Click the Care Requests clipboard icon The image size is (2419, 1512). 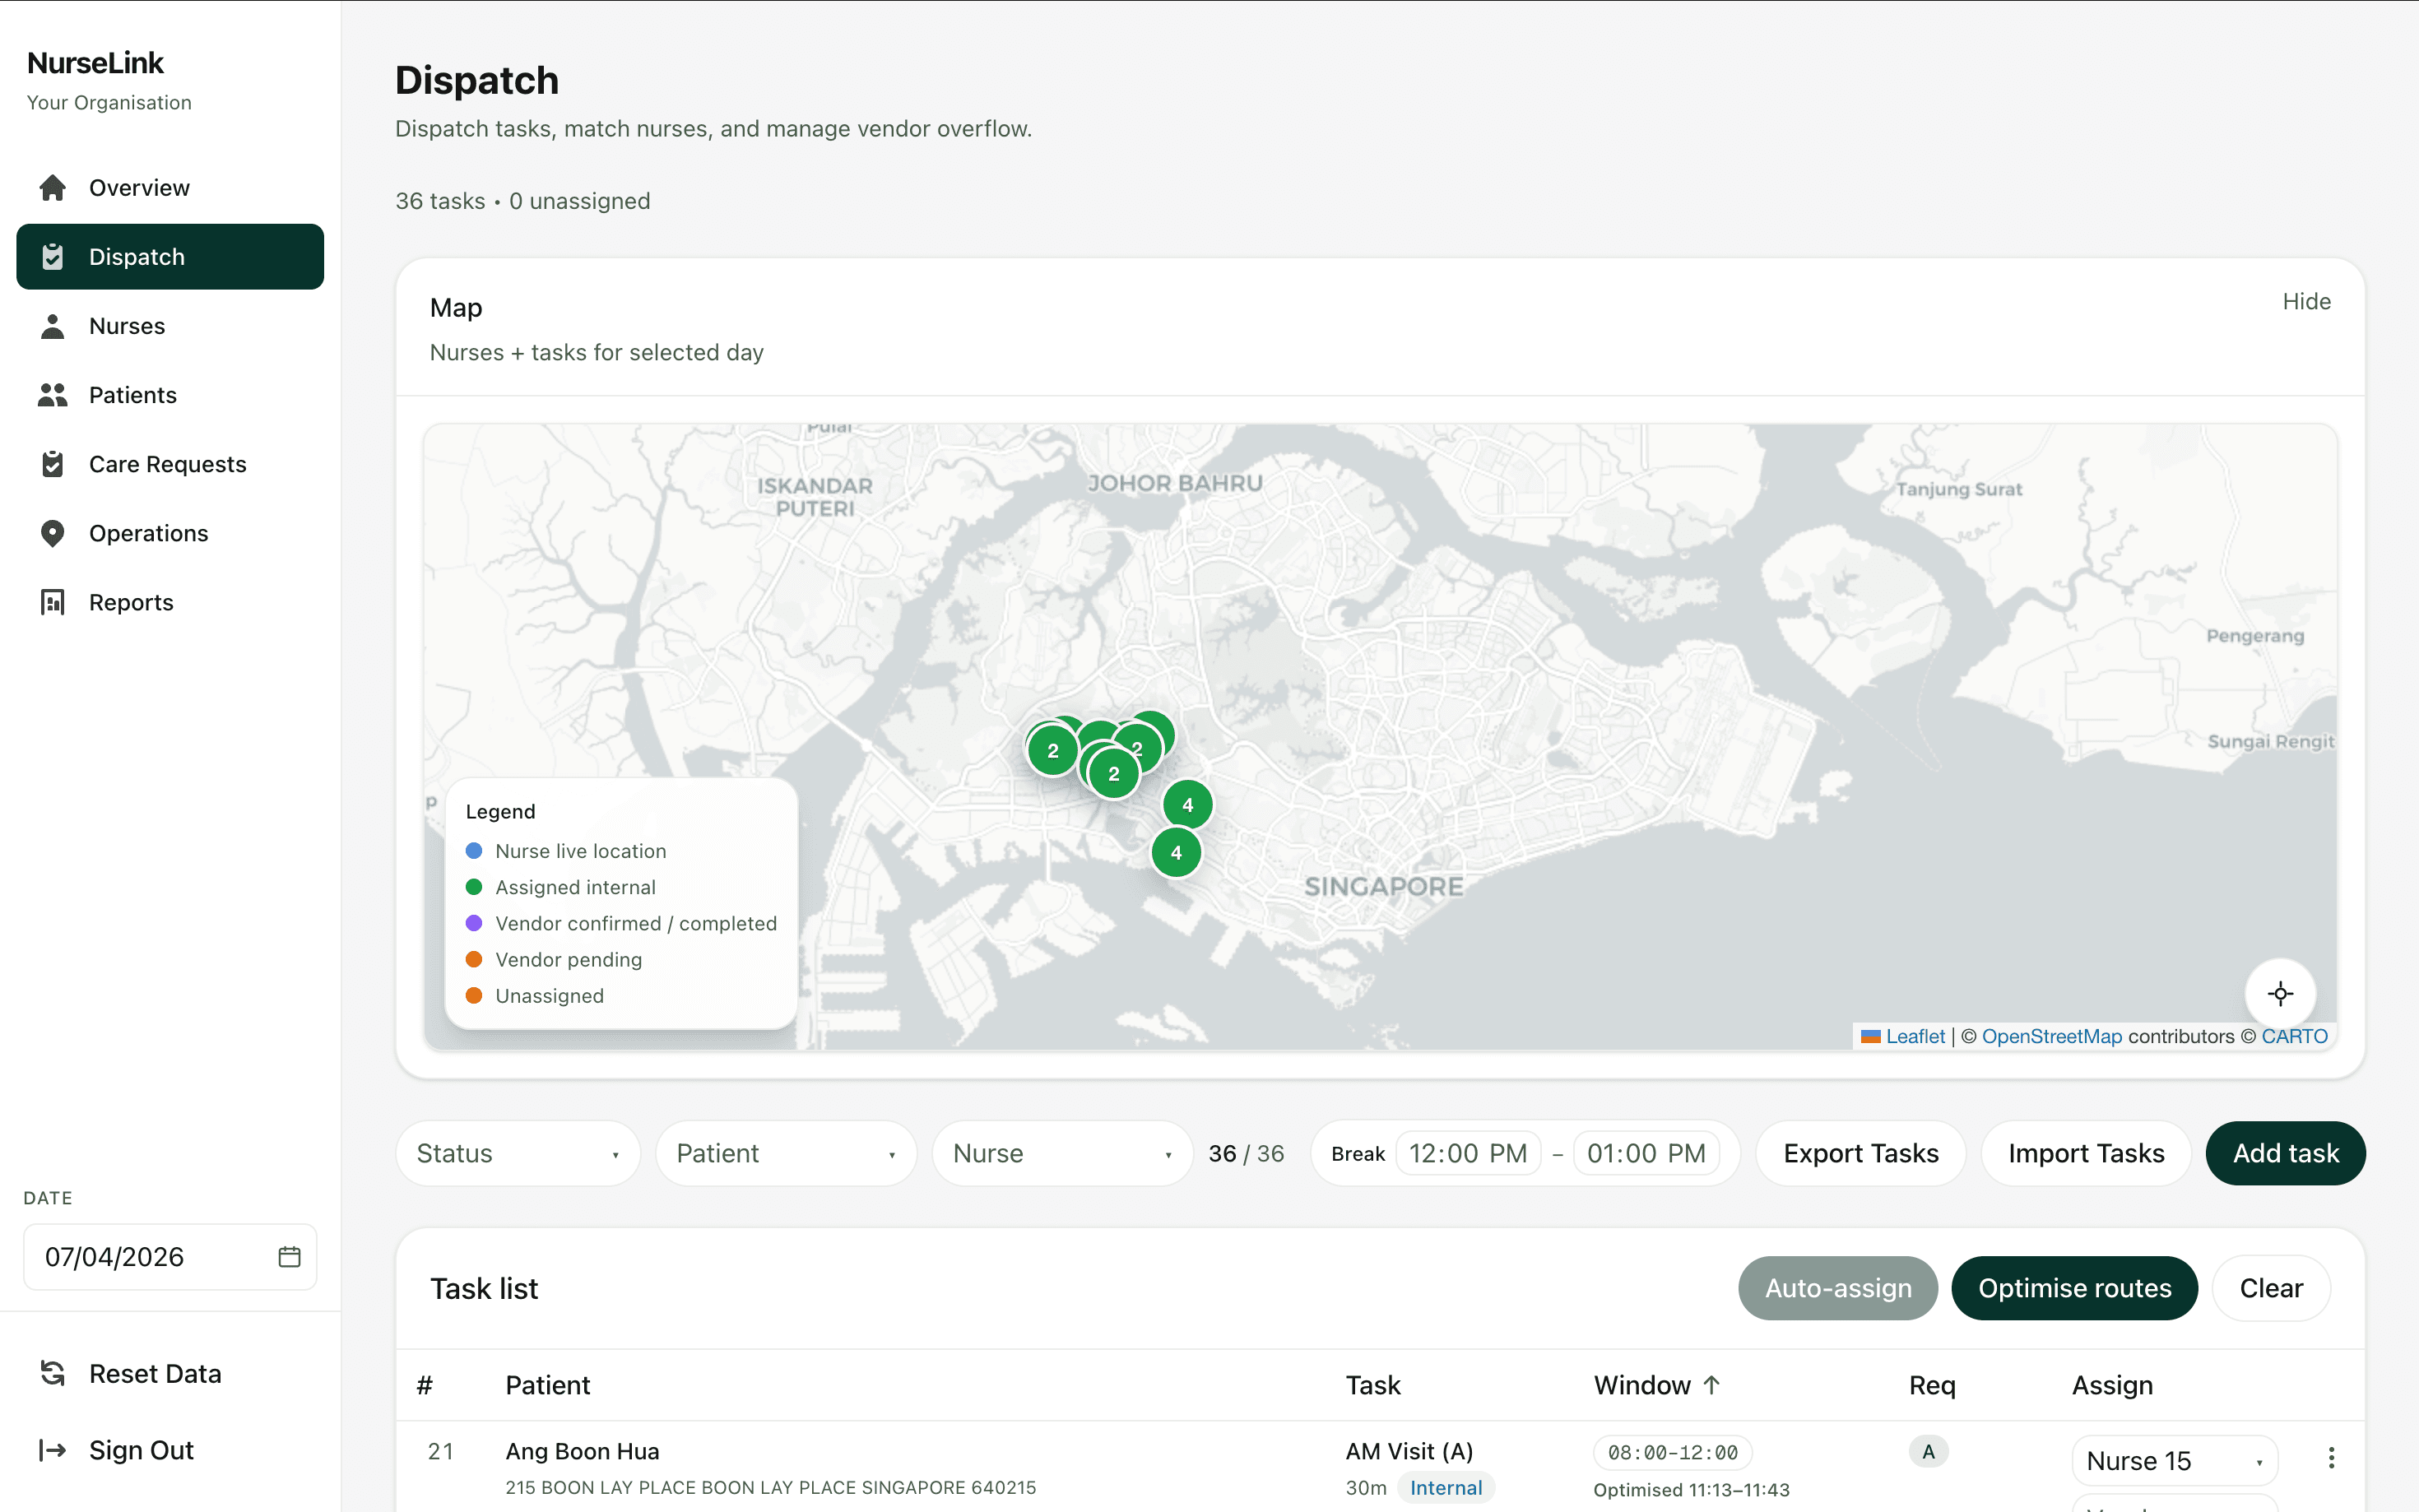click(x=52, y=464)
